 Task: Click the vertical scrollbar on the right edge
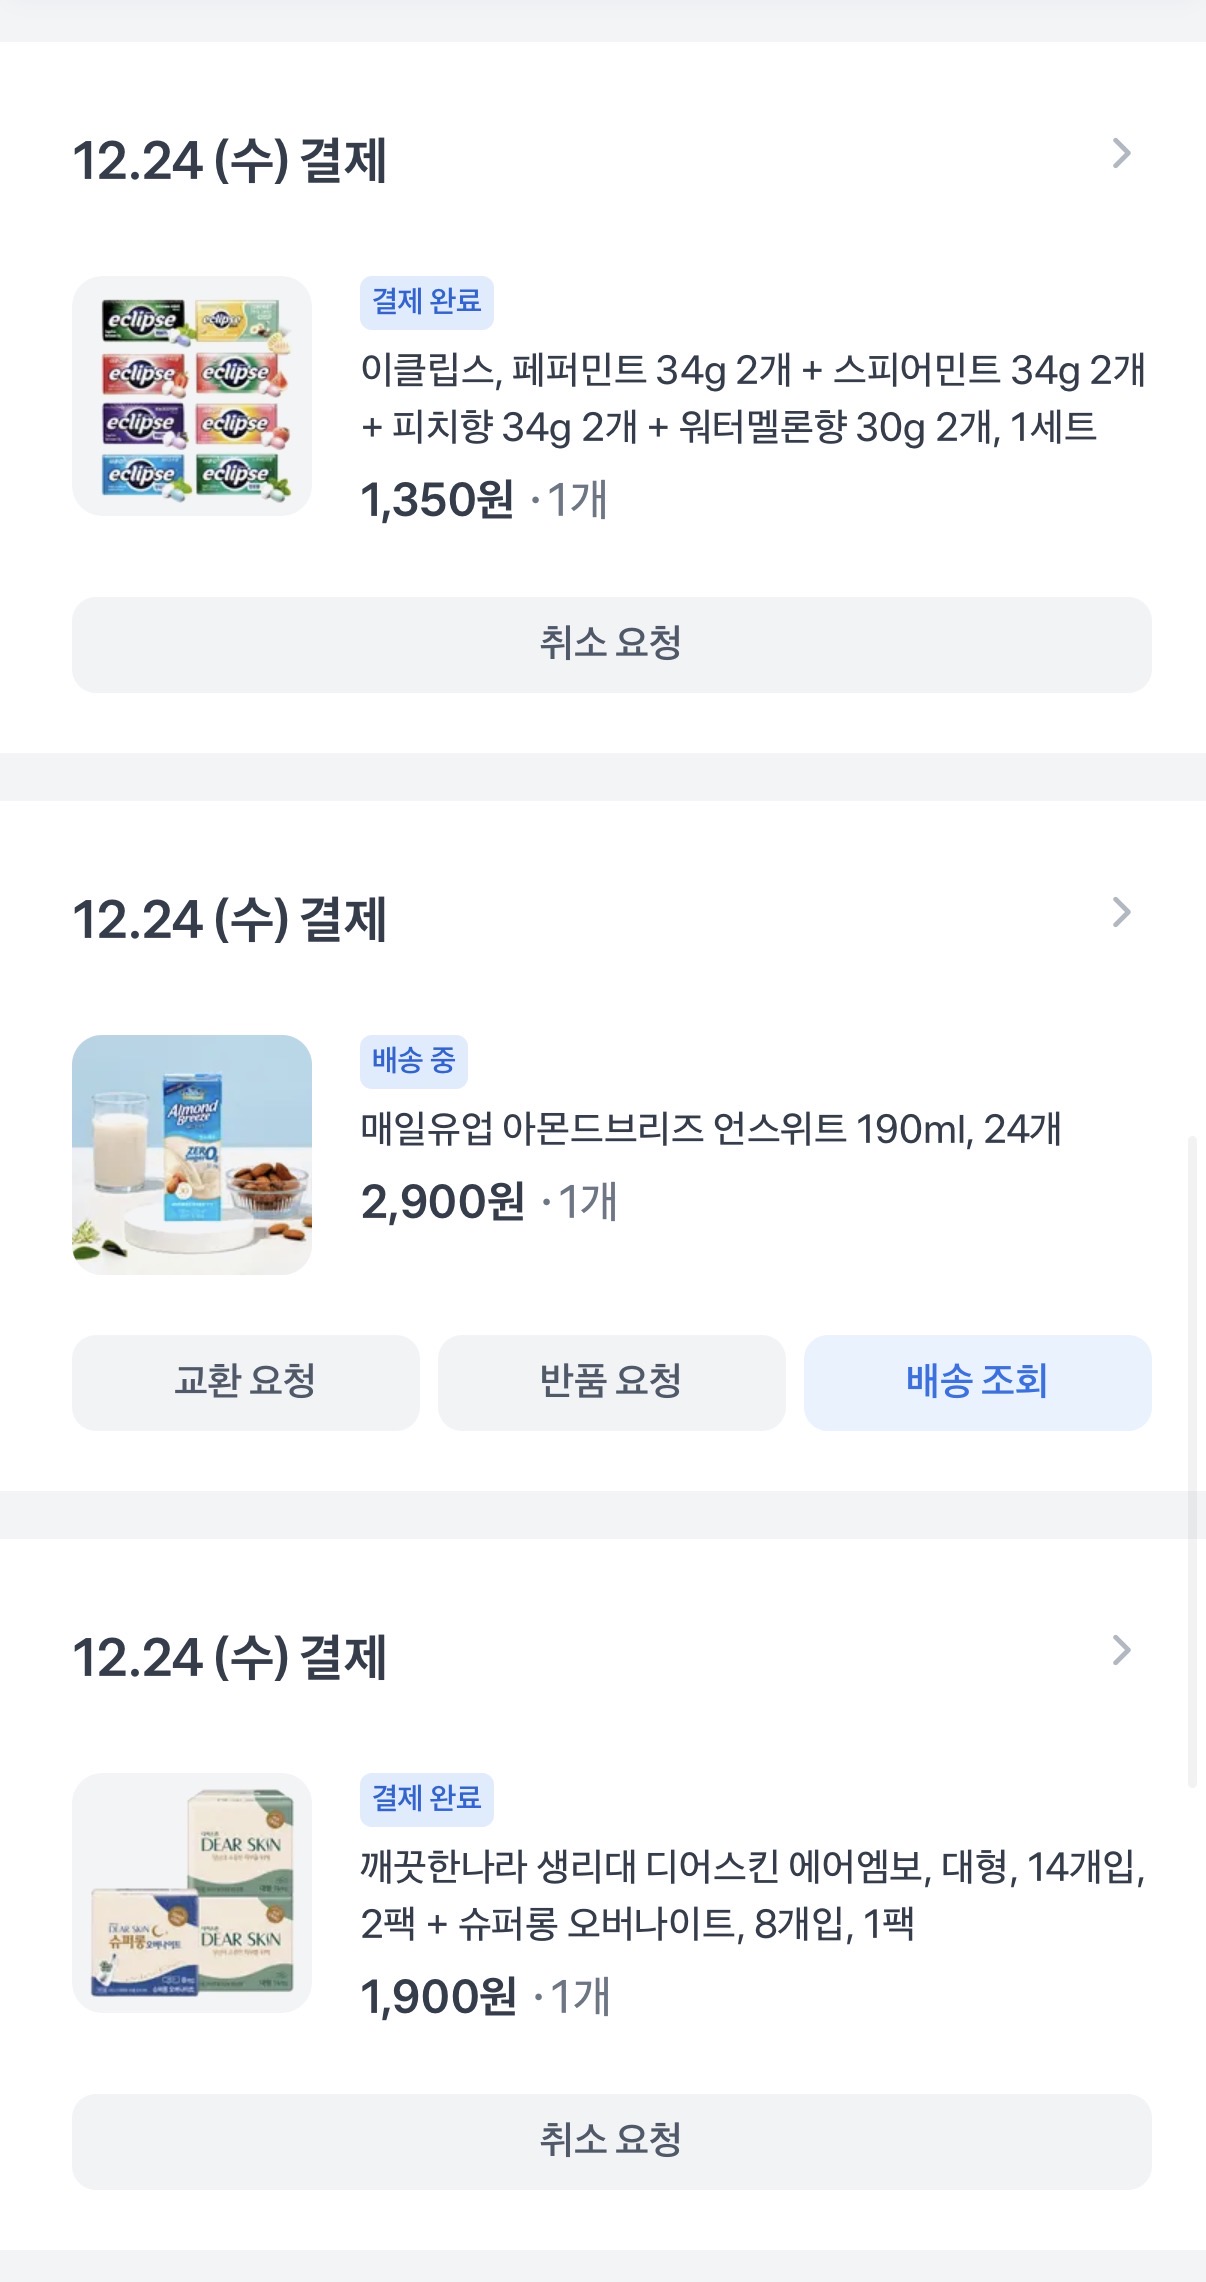tap(1191, 1460)
